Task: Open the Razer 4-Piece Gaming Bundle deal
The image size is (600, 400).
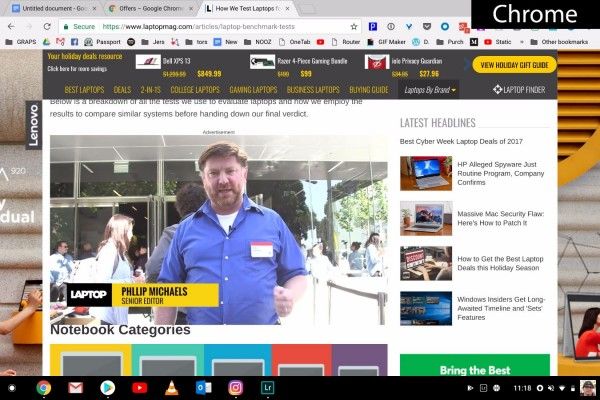Action: pos(298,67)
